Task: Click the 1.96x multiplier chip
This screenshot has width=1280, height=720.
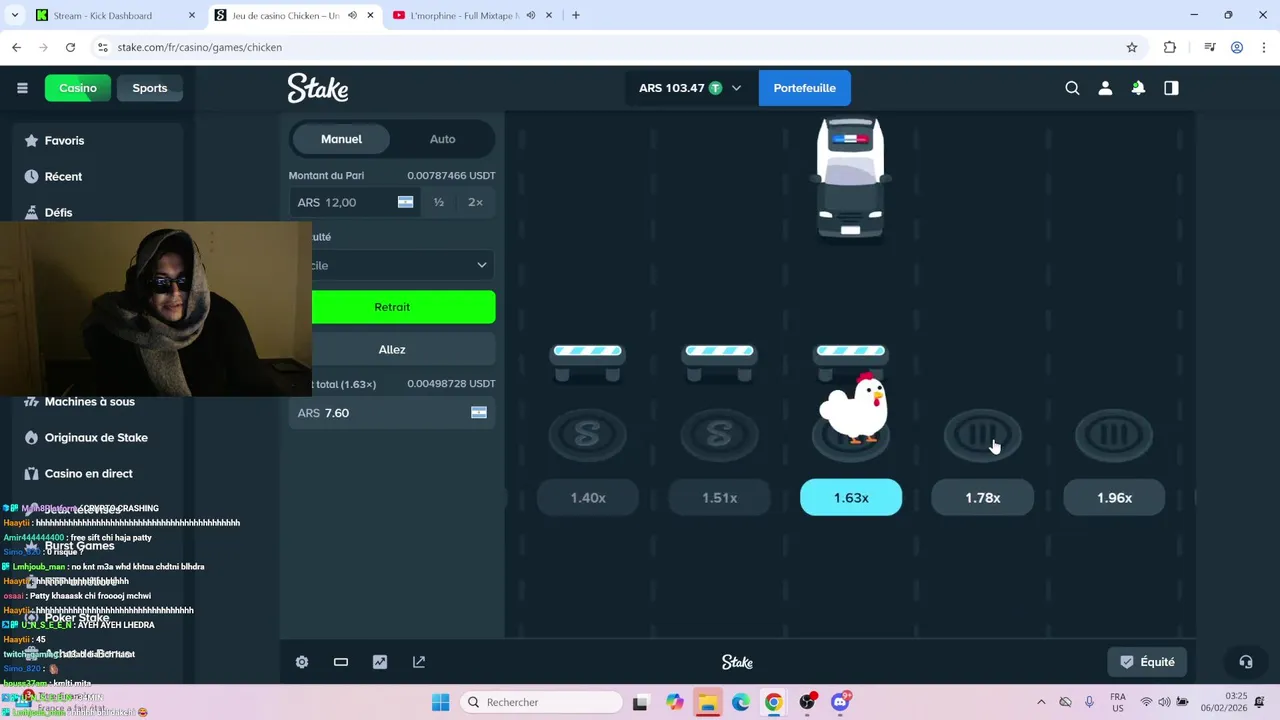Action: (1114, 498)
